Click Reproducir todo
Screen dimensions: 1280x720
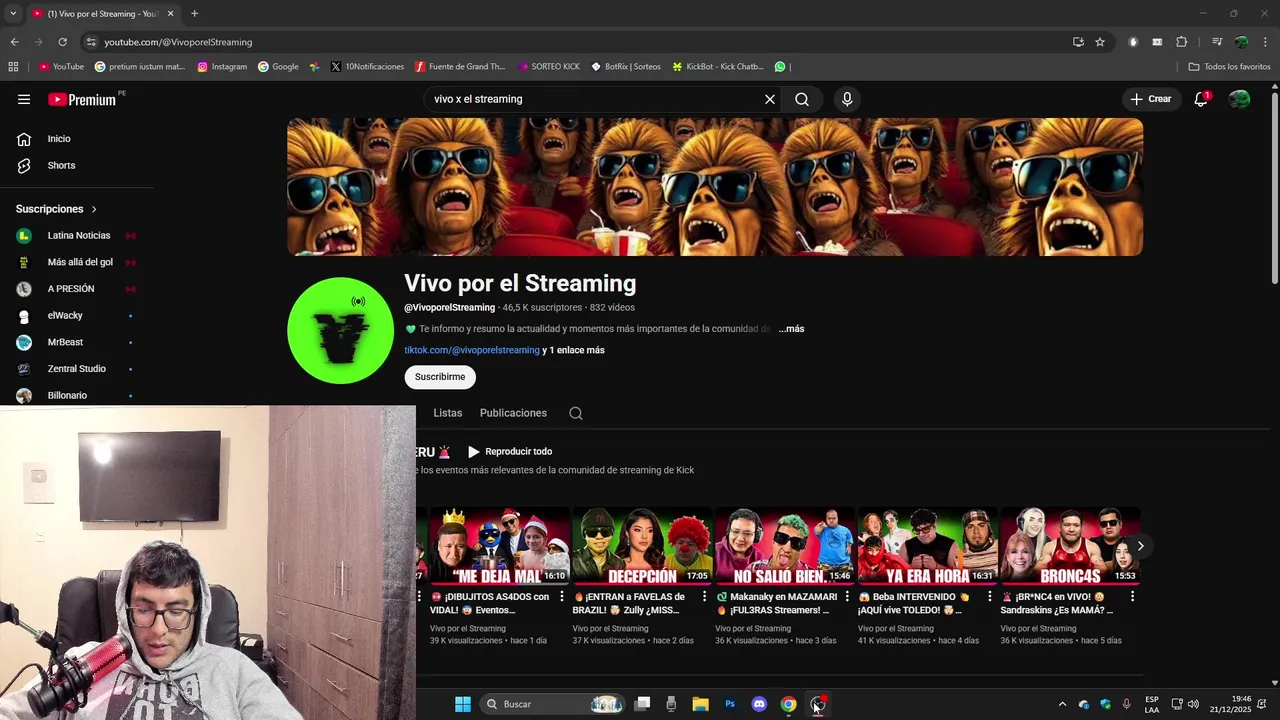click(509, 452)
